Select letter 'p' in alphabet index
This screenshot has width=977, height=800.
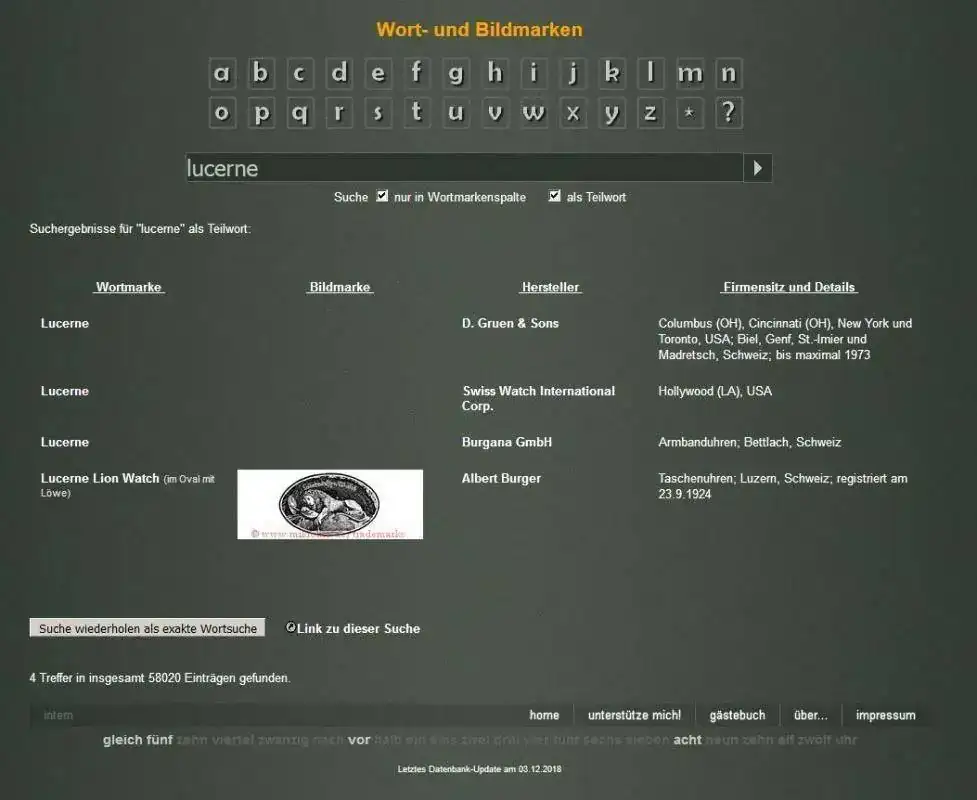(x=260, y=113)
